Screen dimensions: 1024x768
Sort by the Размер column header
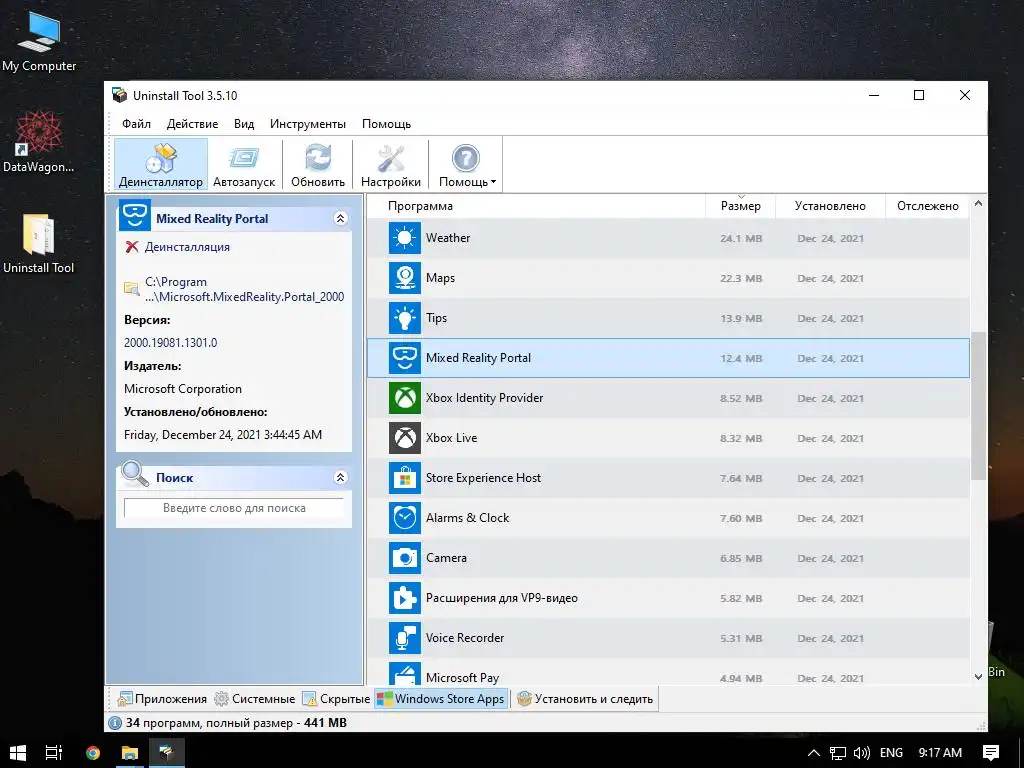tap(741, 206)
